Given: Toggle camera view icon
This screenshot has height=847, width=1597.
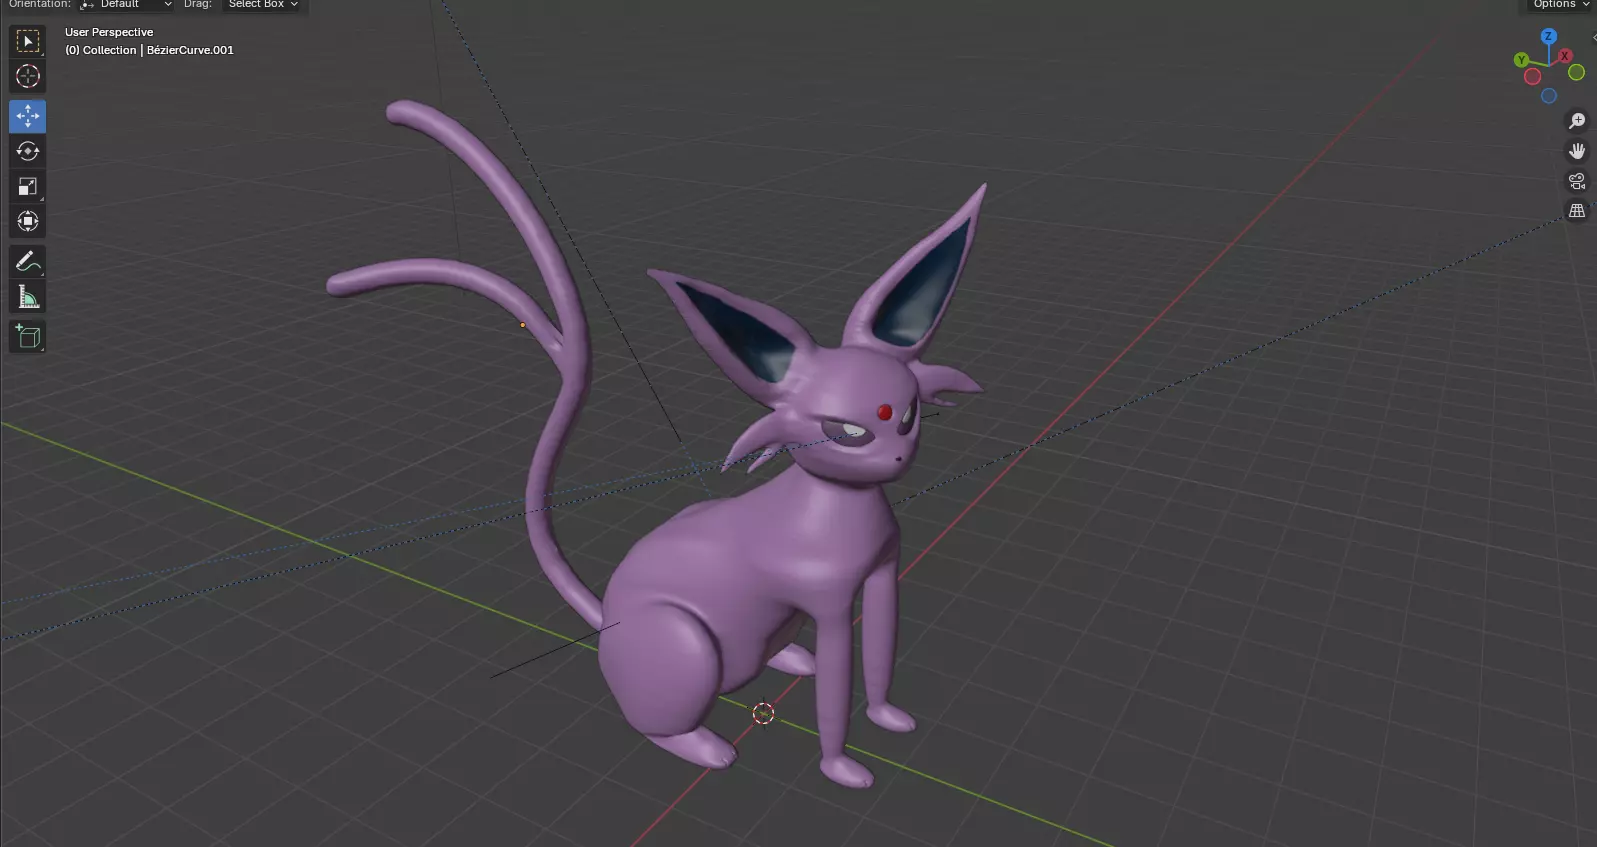Looking at the screenshot, I should [x=1577, y=181].
